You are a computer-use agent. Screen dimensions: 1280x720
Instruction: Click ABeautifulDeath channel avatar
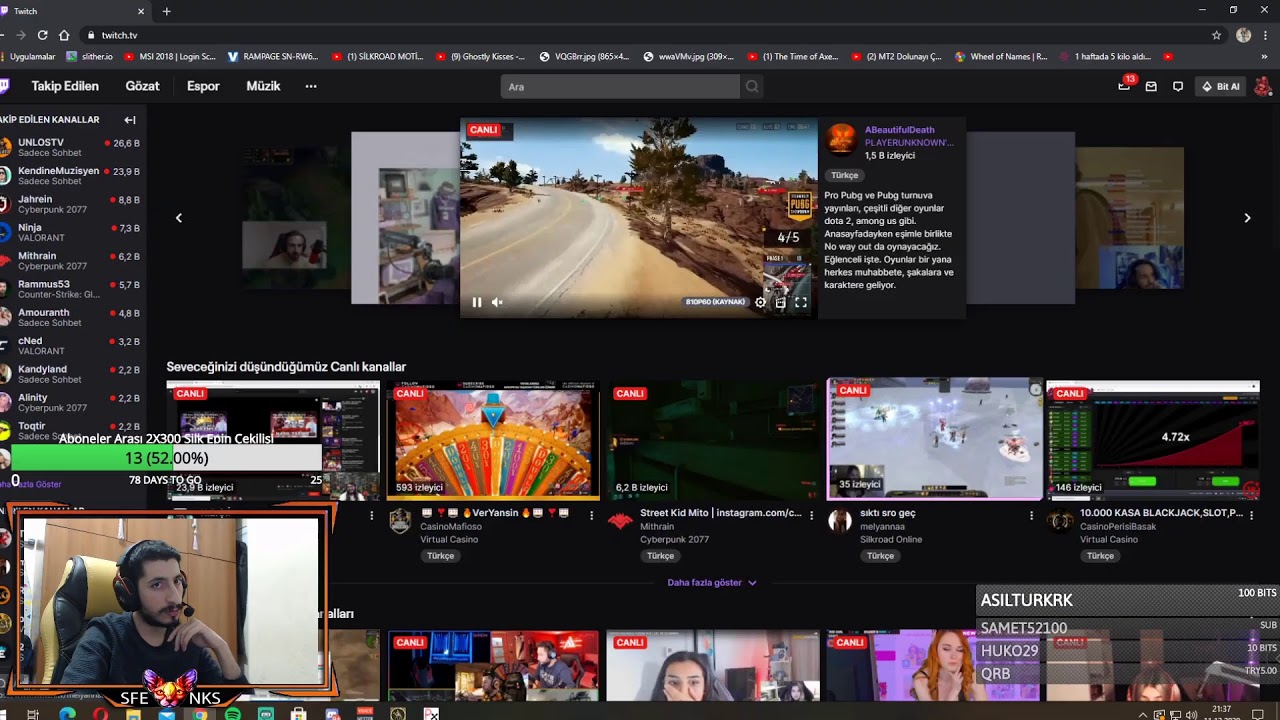pos(842,140)
